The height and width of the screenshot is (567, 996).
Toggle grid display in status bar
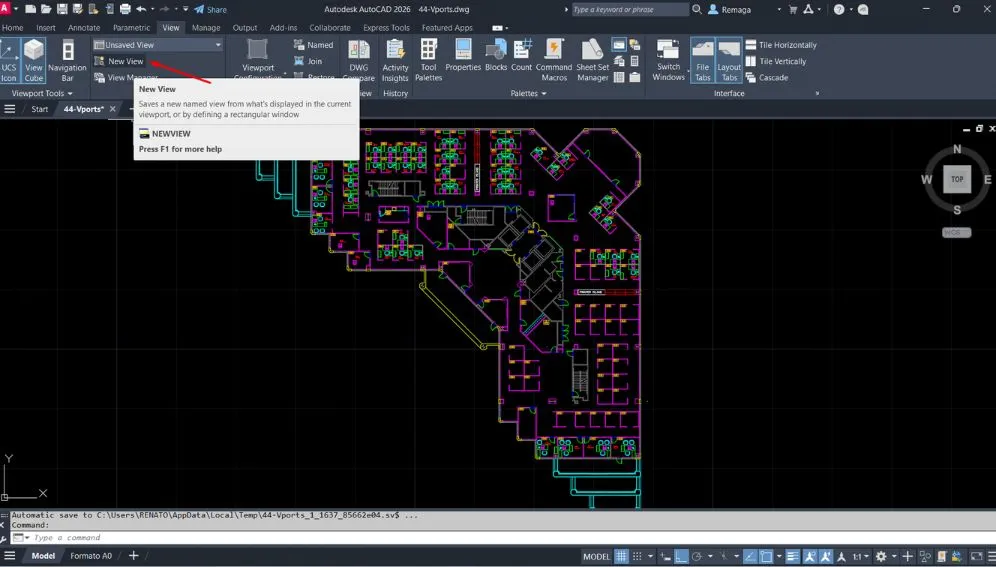621,556
